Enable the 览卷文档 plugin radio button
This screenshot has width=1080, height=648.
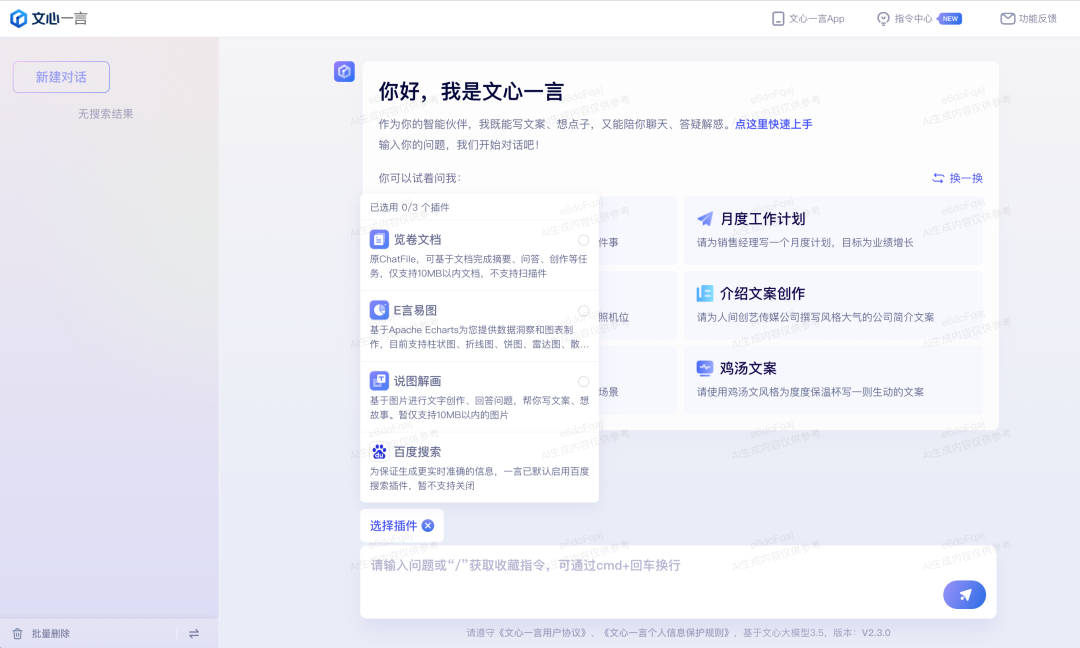(583, 240)
